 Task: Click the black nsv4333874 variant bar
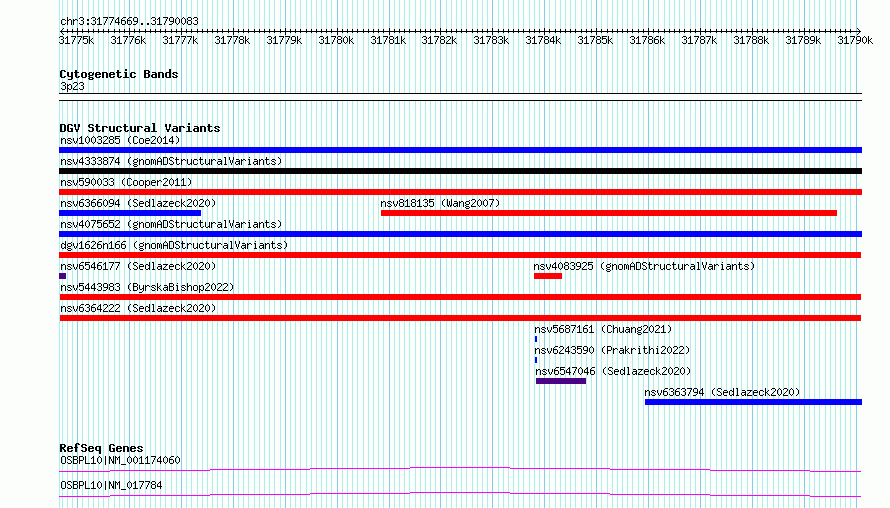(460, 171)
